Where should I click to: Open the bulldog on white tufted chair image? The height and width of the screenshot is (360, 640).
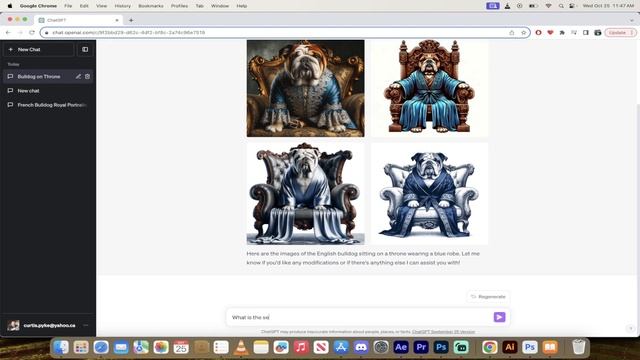coord(429,193)
